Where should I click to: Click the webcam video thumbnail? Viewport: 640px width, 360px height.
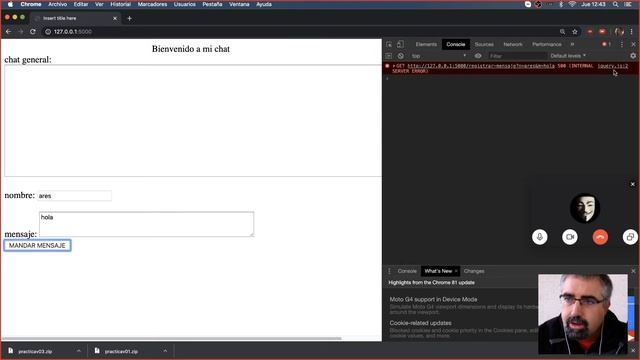click(x=583, y=314)
